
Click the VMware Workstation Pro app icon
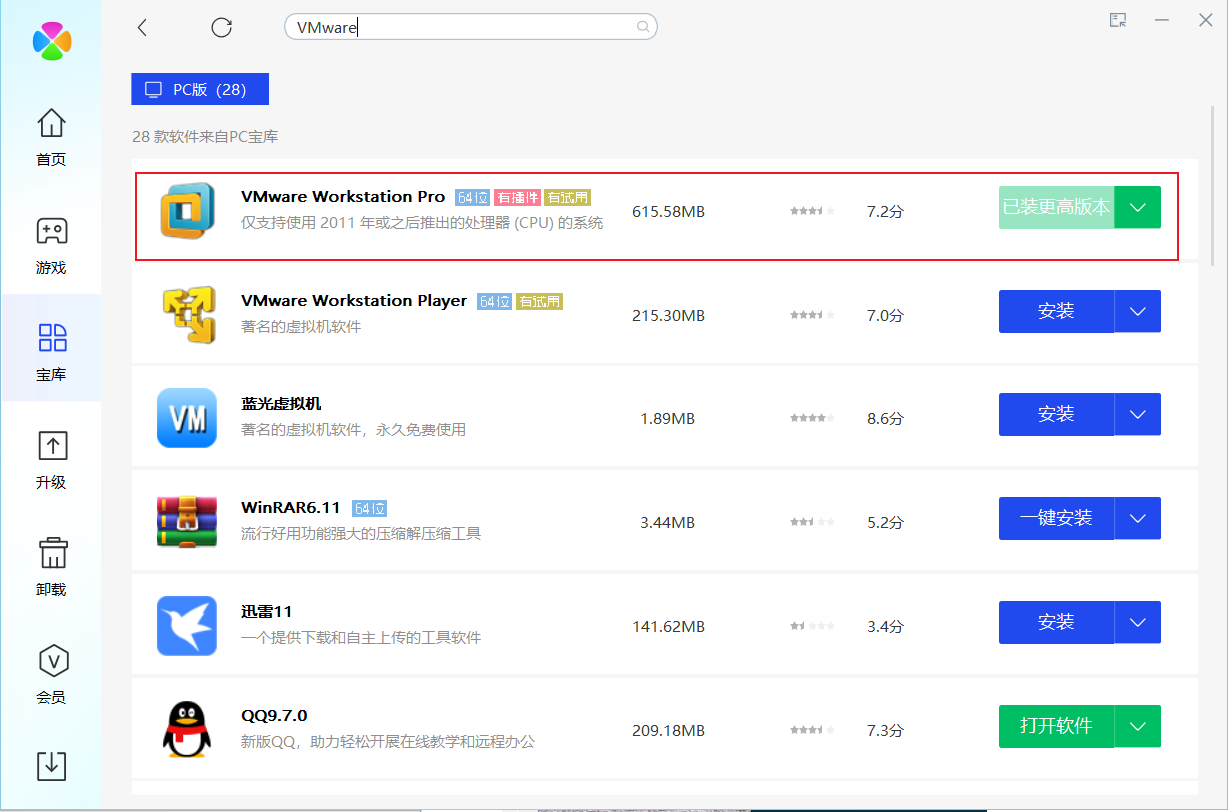[x=187, y=211]
